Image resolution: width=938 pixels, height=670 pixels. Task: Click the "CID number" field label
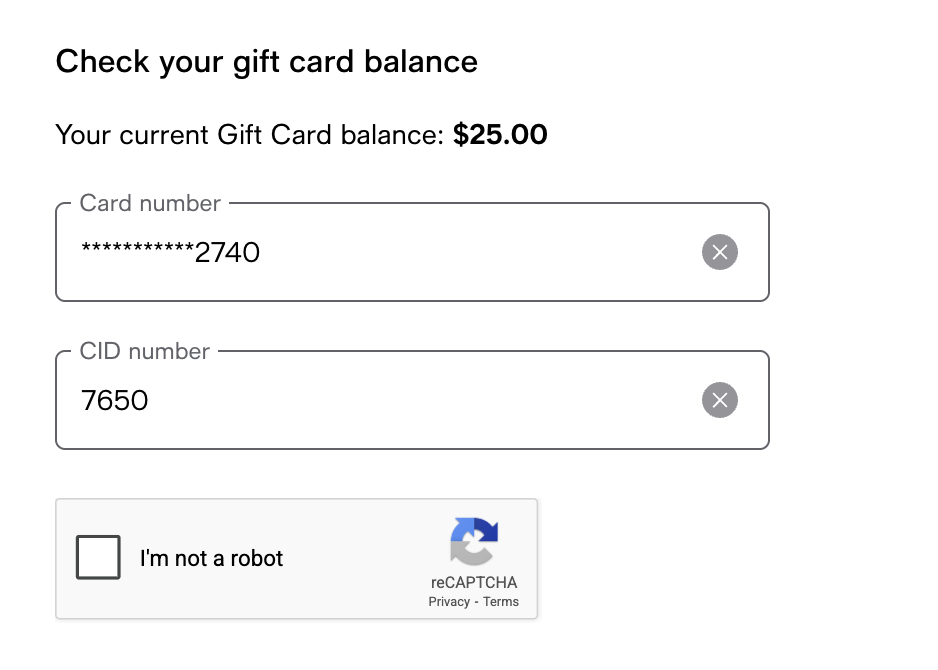tap(145, 352)
